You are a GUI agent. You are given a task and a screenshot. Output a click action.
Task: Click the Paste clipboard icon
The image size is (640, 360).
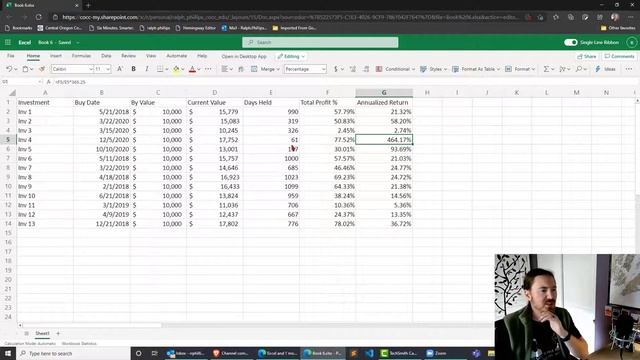(x=25, y=69)
